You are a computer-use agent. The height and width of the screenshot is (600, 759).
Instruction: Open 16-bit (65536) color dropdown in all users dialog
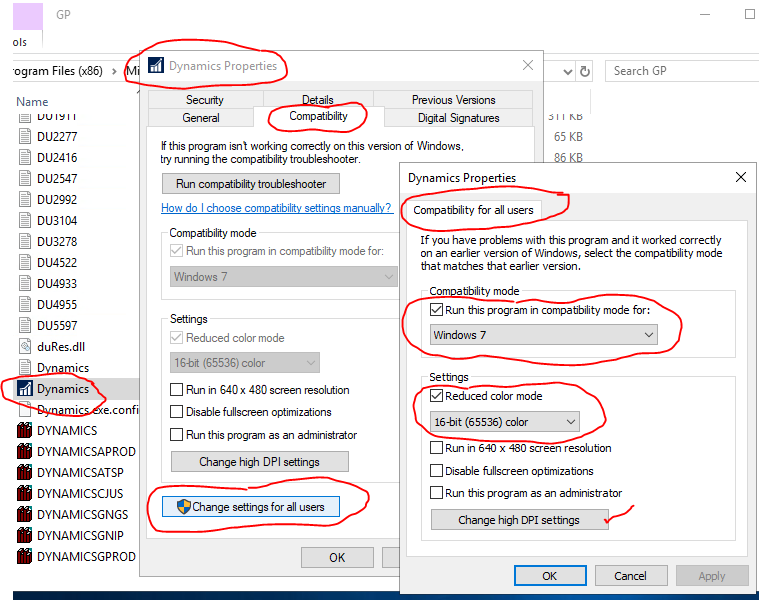pos(505,422)
